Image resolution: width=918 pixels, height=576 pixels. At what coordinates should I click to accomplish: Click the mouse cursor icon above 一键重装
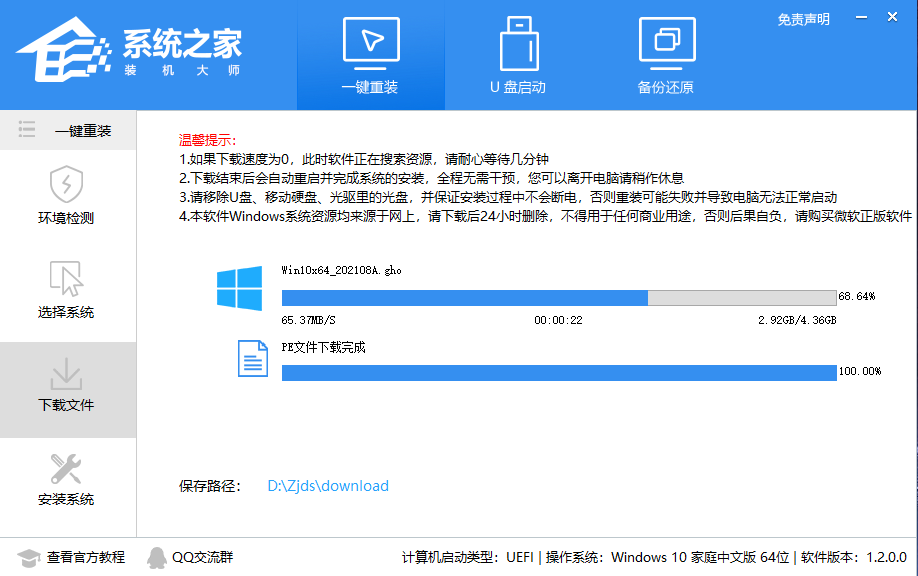click(x=370, y=38)
